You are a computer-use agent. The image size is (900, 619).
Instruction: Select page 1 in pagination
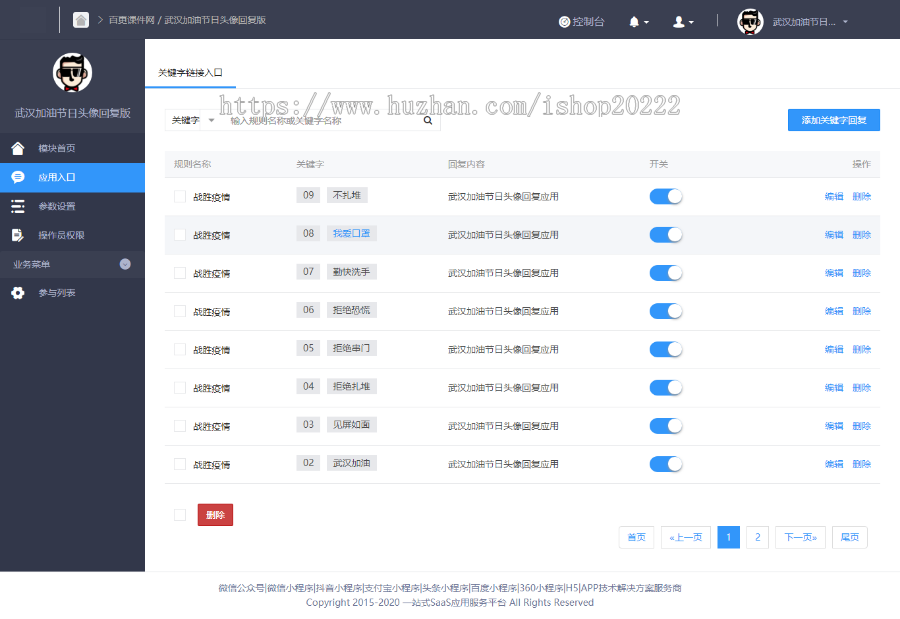[x=728, y=537]
